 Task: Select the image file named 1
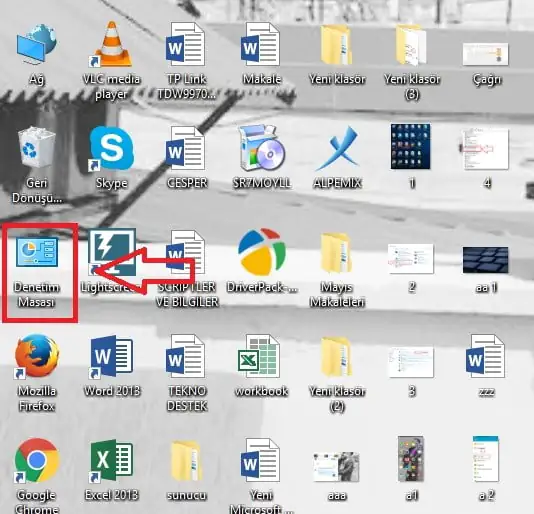(410, 146)
